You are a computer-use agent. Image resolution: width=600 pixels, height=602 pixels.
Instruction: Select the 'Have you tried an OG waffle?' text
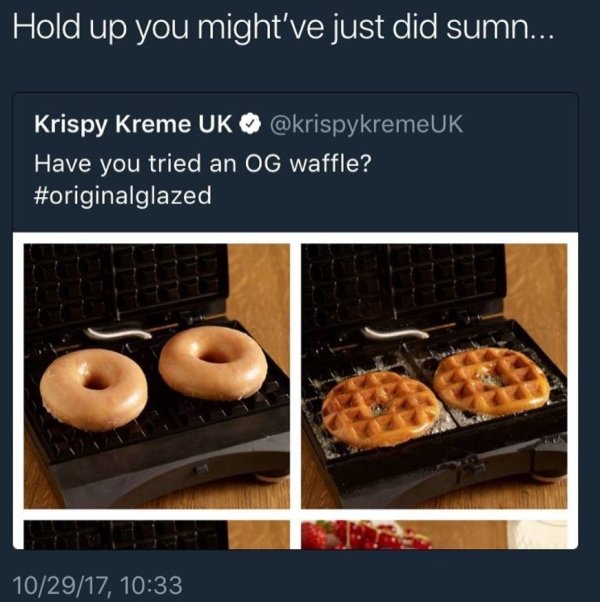coord(203,164)
